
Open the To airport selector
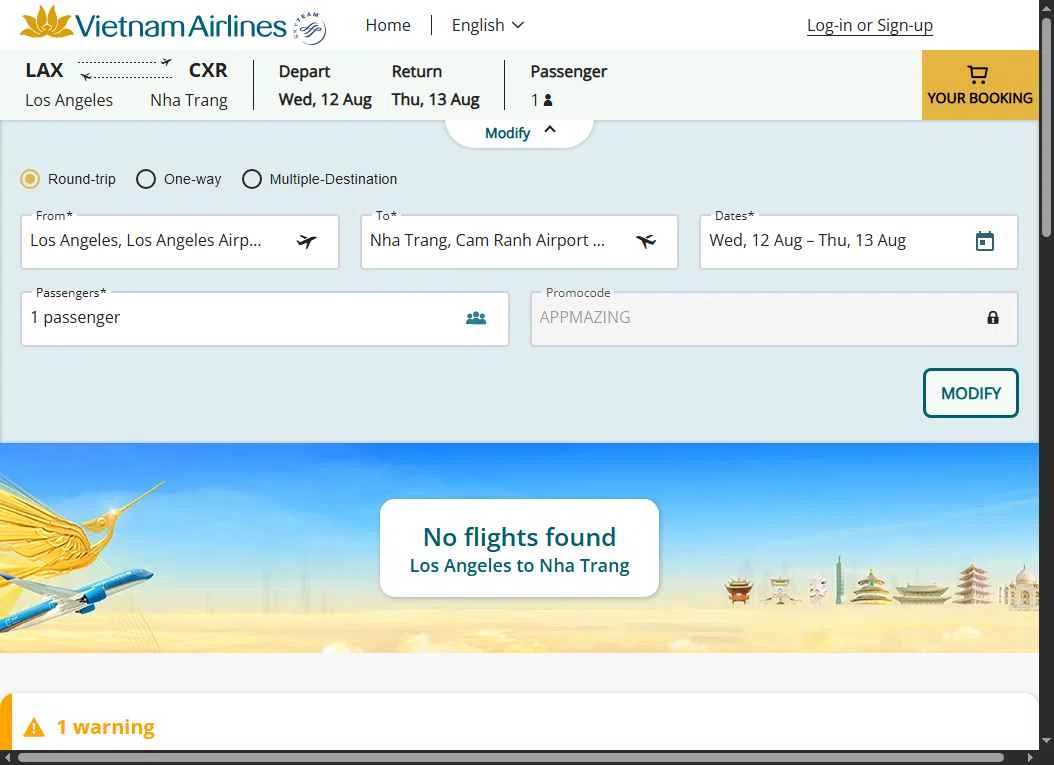point(519,241)
